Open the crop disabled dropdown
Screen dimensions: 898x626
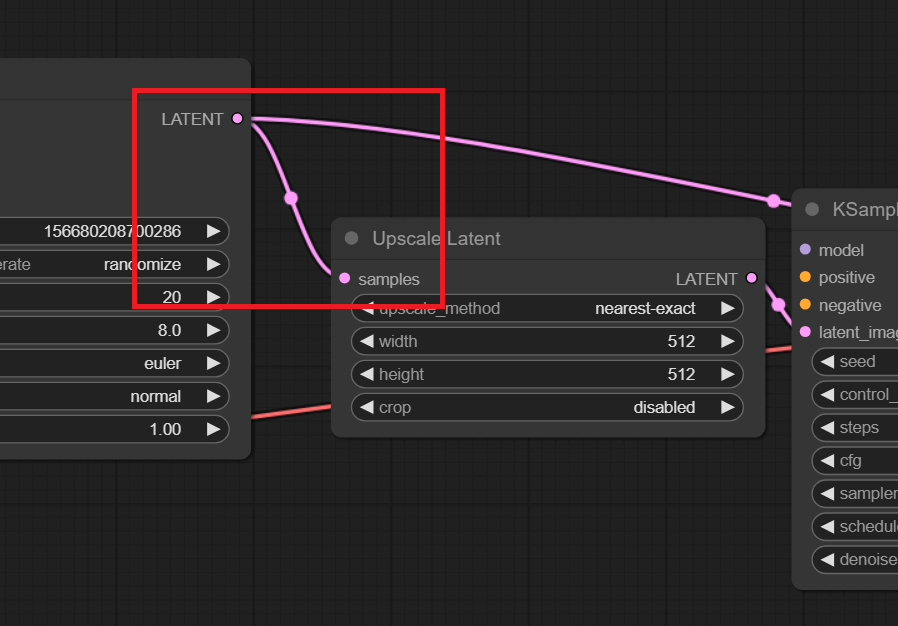coord(547,407)
